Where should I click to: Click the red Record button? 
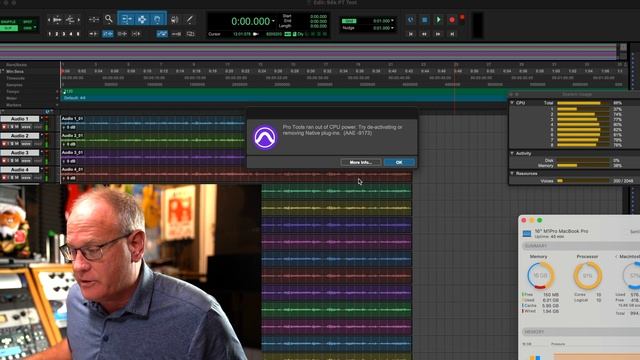(452, 20)
